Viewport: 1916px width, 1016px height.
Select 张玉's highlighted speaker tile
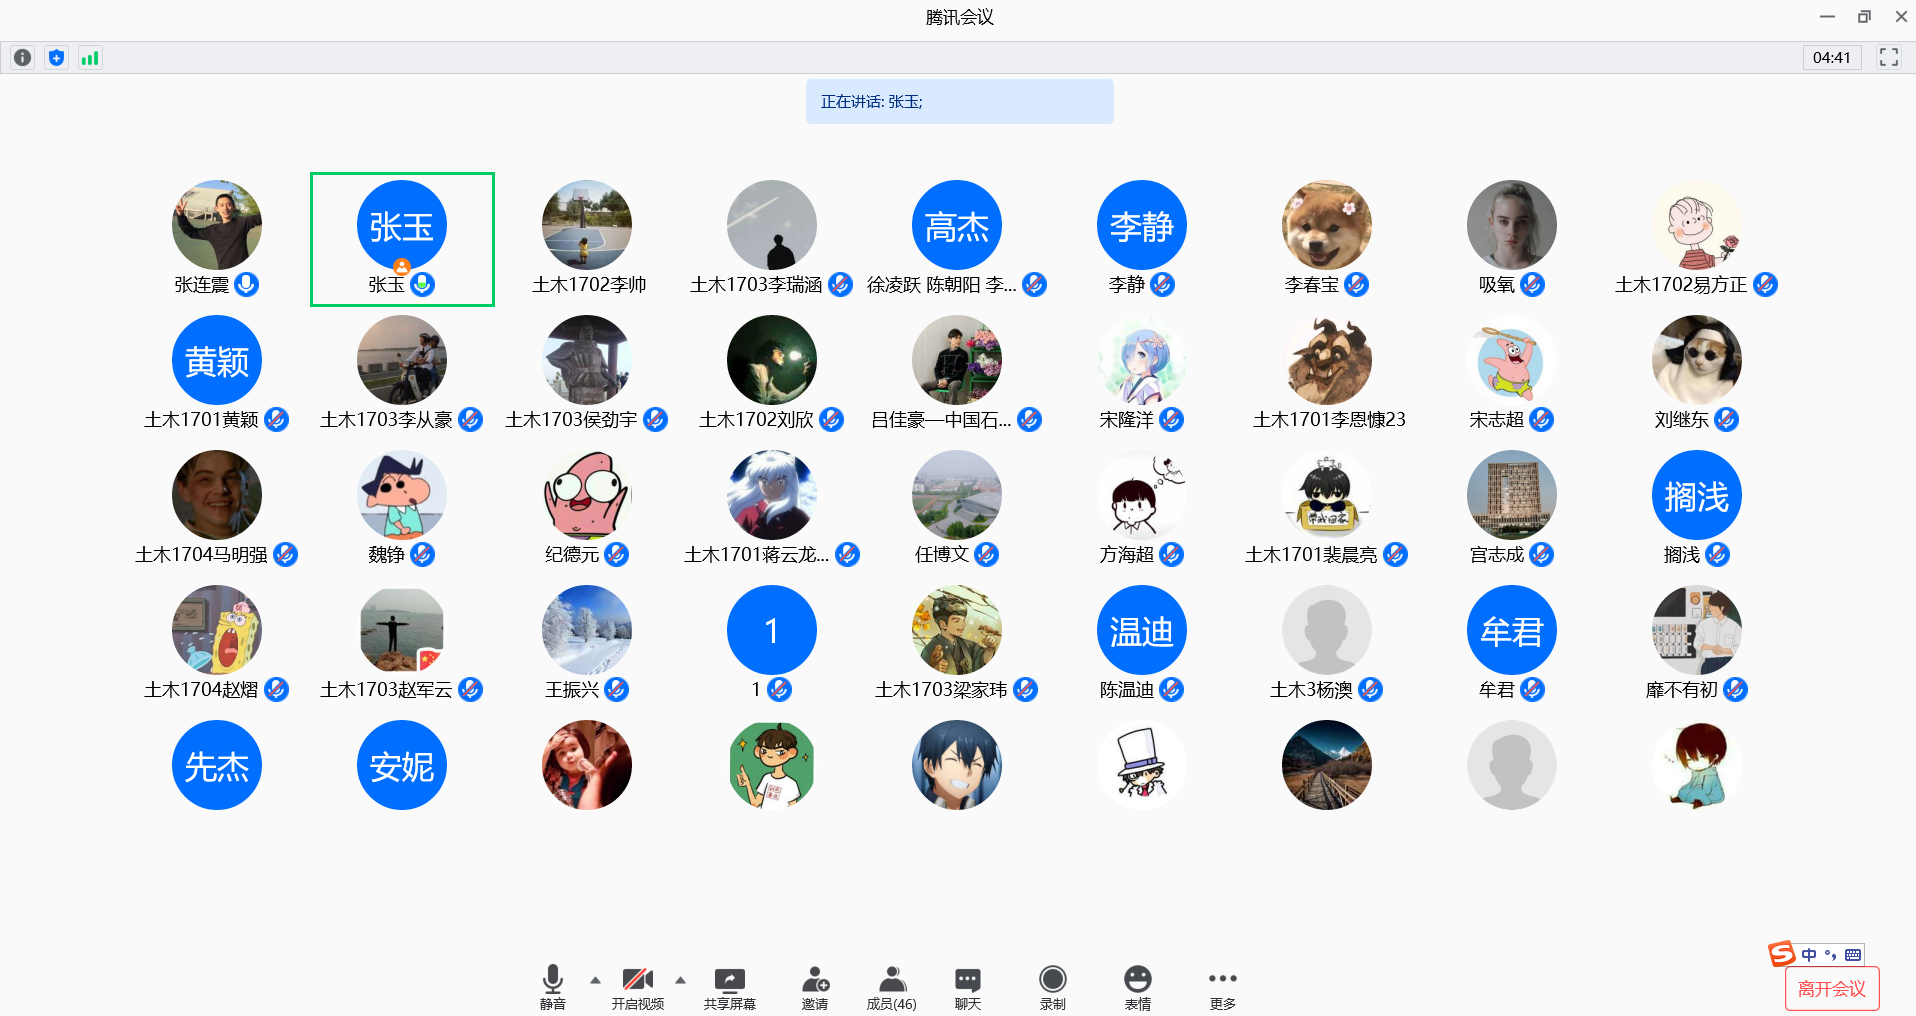(x=402, y=239)
